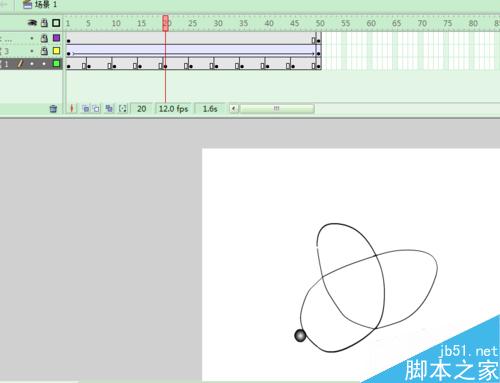Click frame 60 on the timeline ruler
Viewport: 500px width, 383px height.
pyautogui.click(x=371, y=23)
